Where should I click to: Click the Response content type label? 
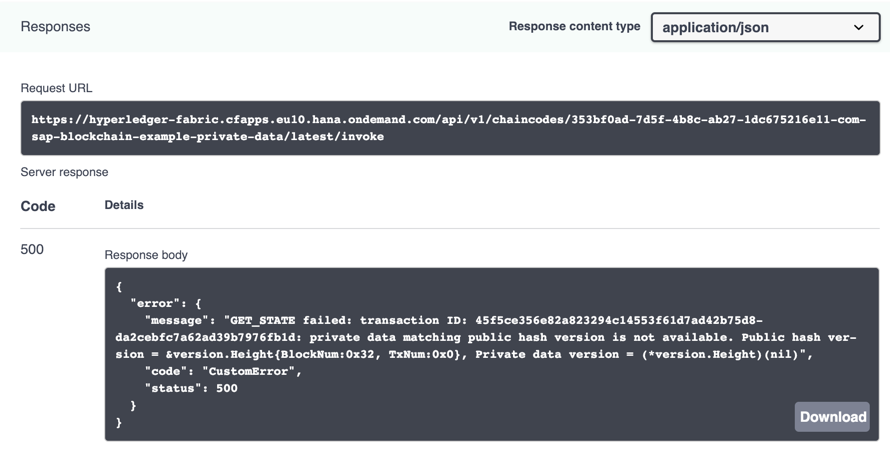pos(574,26)
